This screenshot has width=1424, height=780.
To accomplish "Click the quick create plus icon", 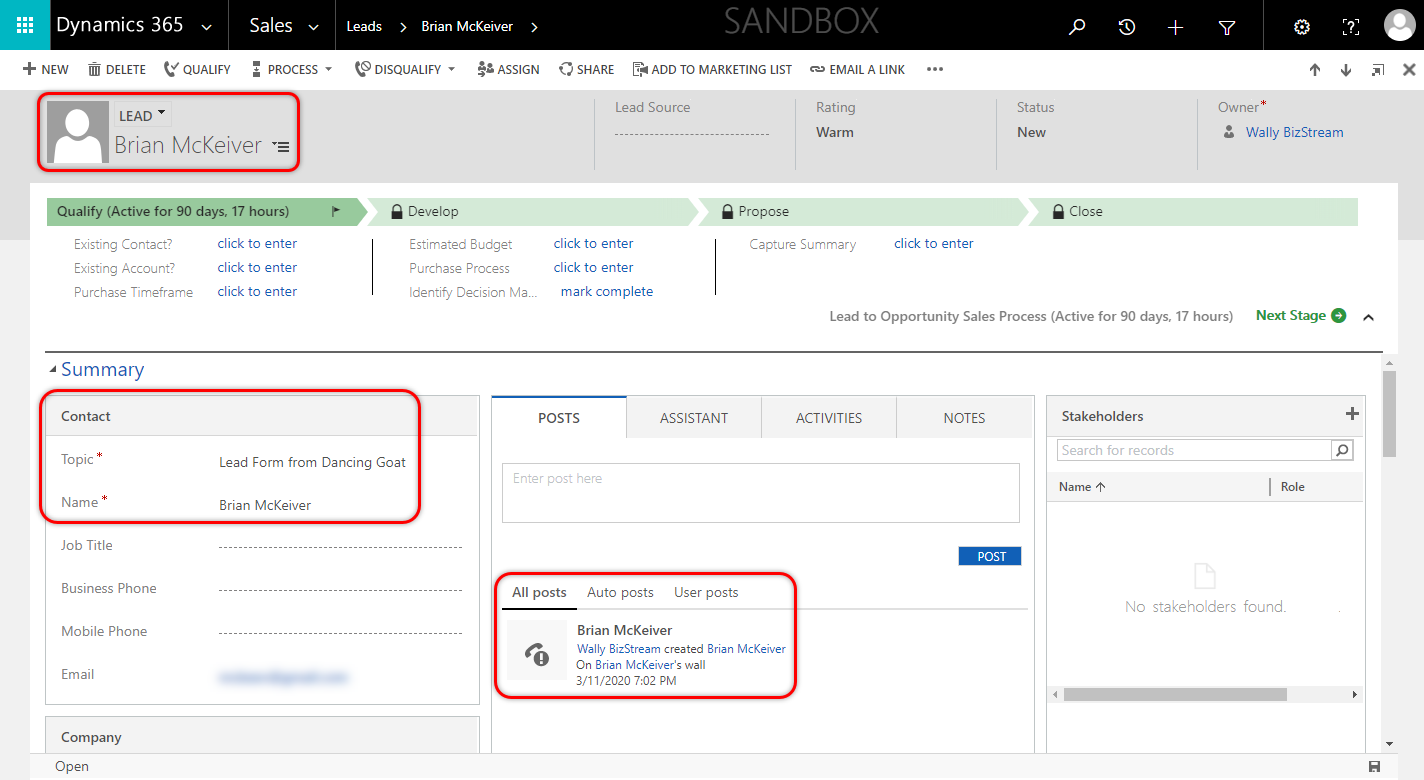I will (x=1176, y=27).
